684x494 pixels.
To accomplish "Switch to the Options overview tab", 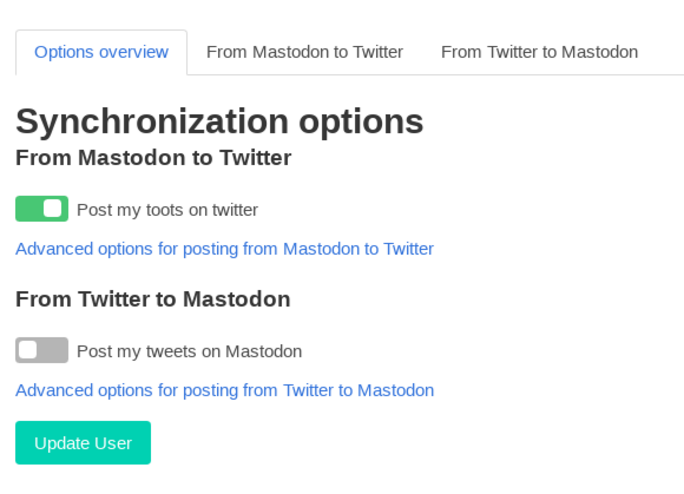I will (101, 52).
